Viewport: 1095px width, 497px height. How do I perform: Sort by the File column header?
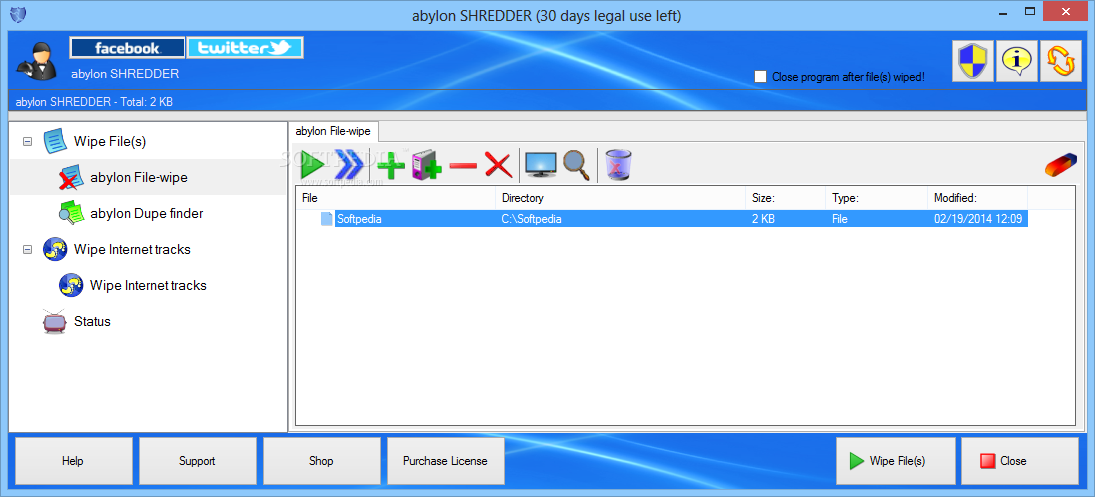pyautogui.click(x=395, y=198)
